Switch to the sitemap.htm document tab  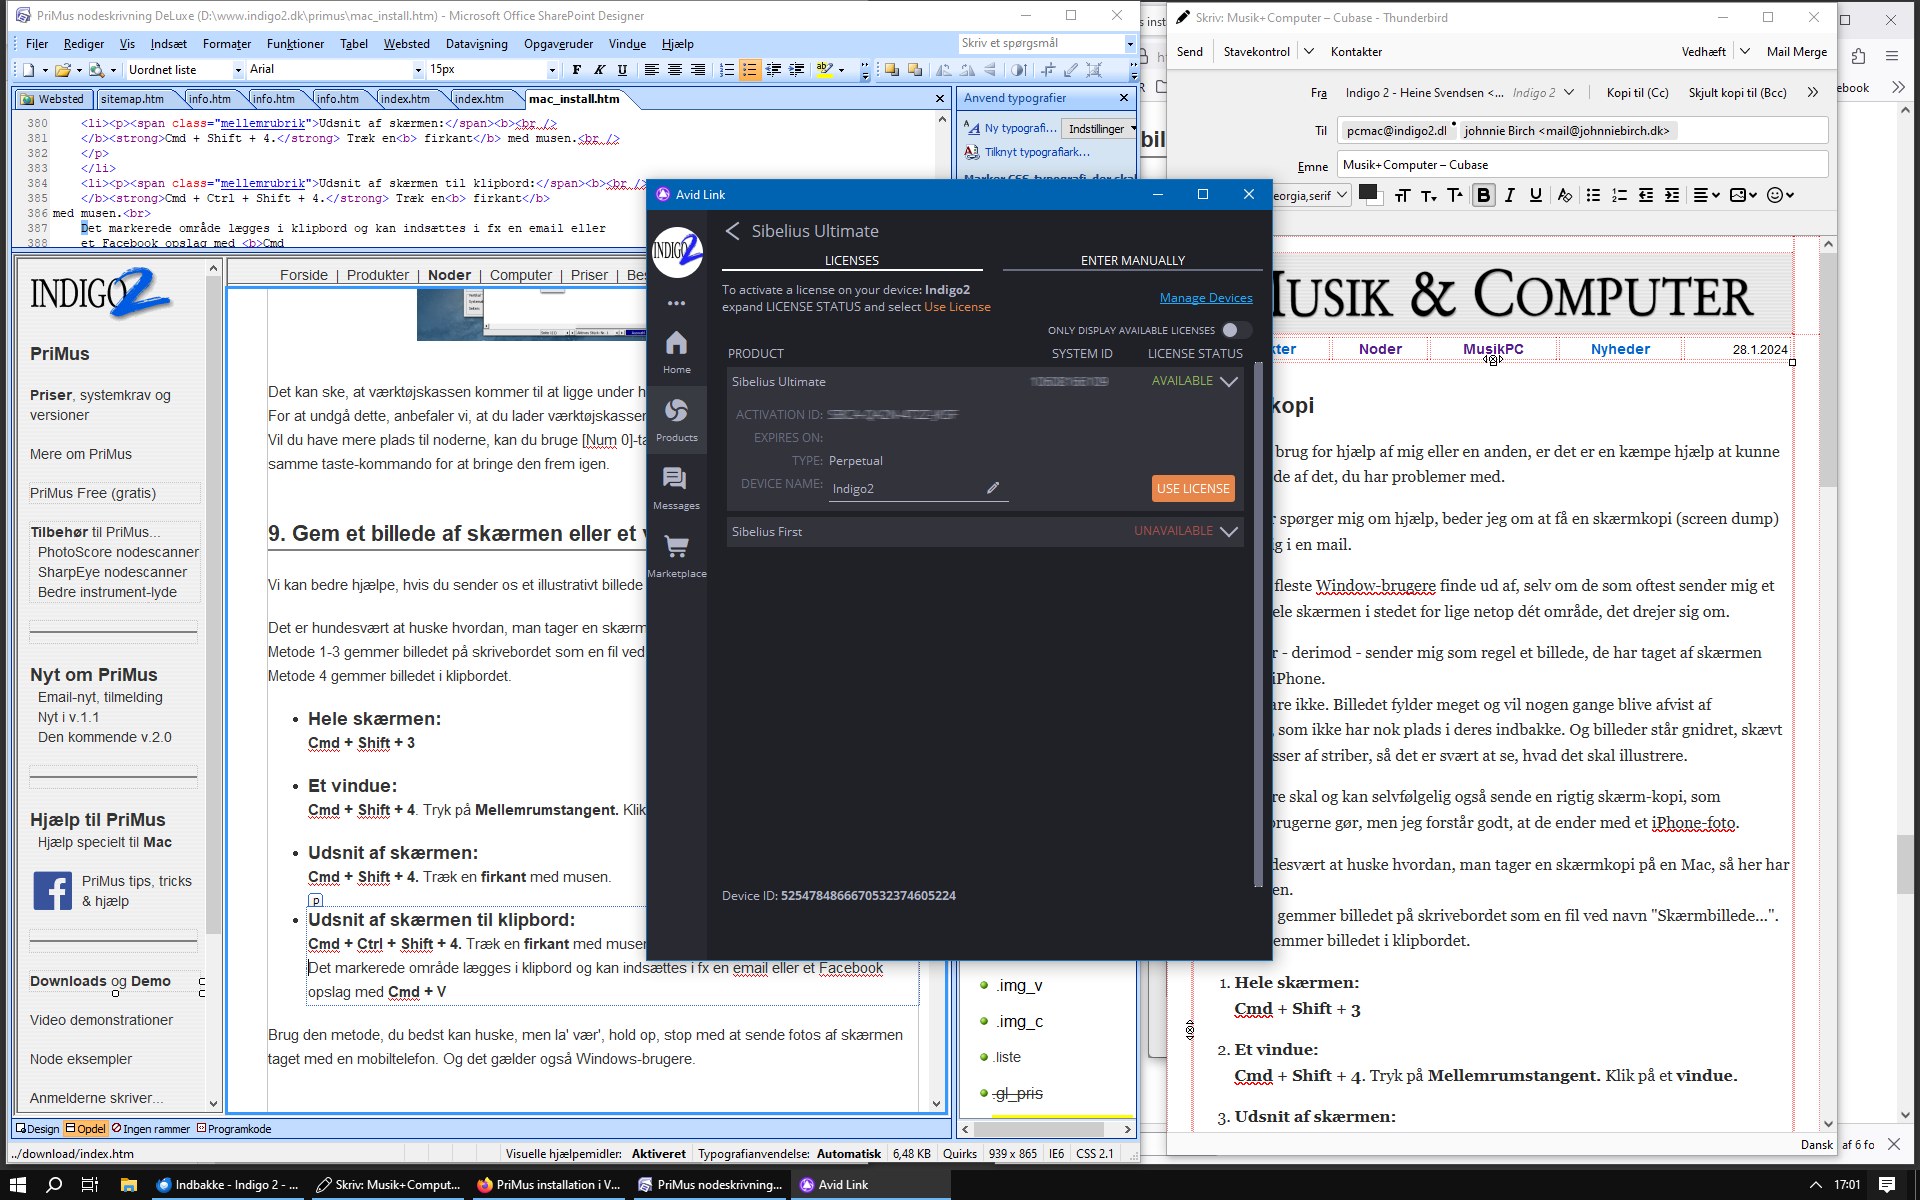(x=132, y=99)
